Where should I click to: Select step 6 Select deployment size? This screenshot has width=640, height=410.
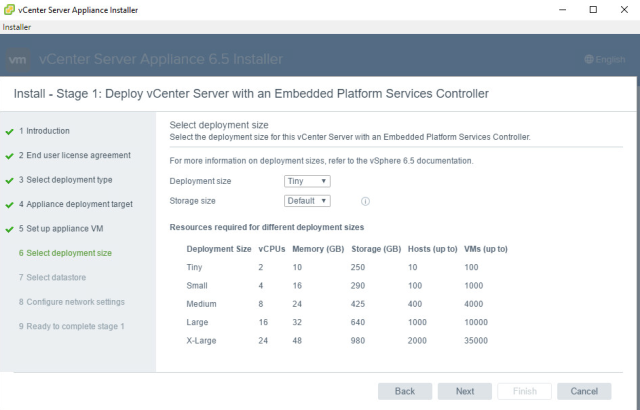[65, 253]
